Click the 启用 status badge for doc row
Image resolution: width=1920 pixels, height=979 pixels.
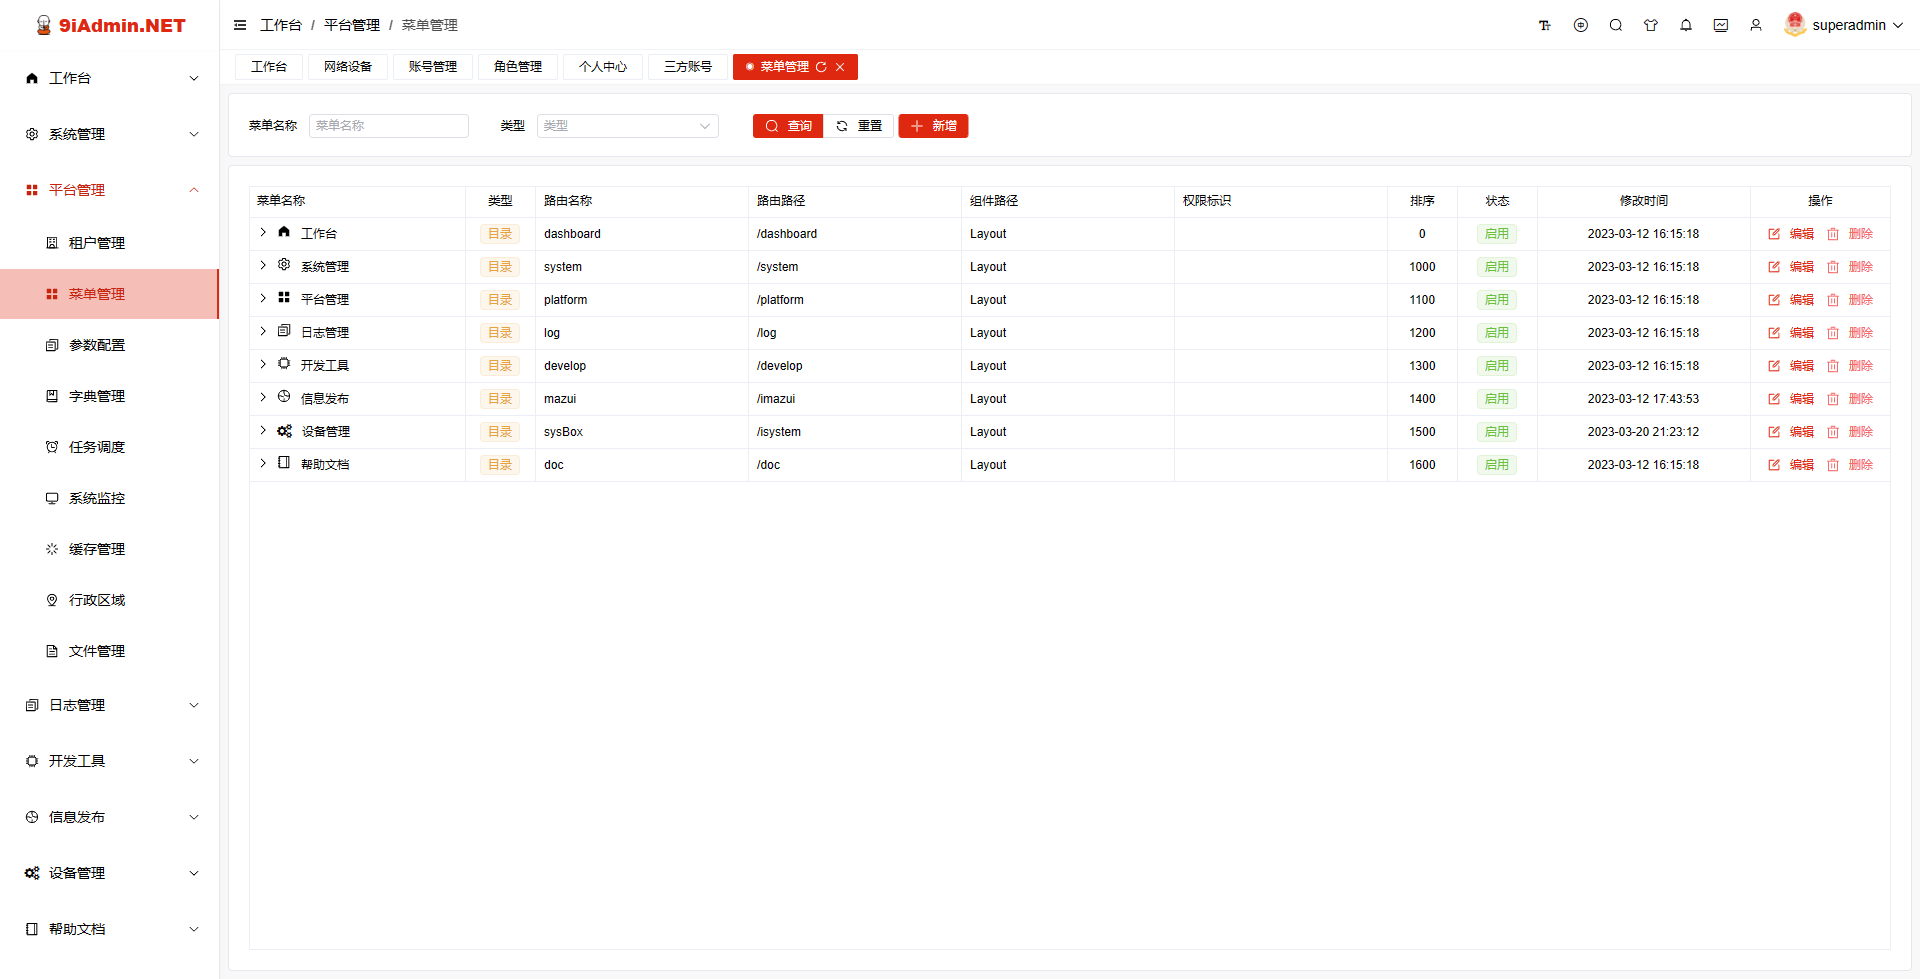(x=1496, y=464)
